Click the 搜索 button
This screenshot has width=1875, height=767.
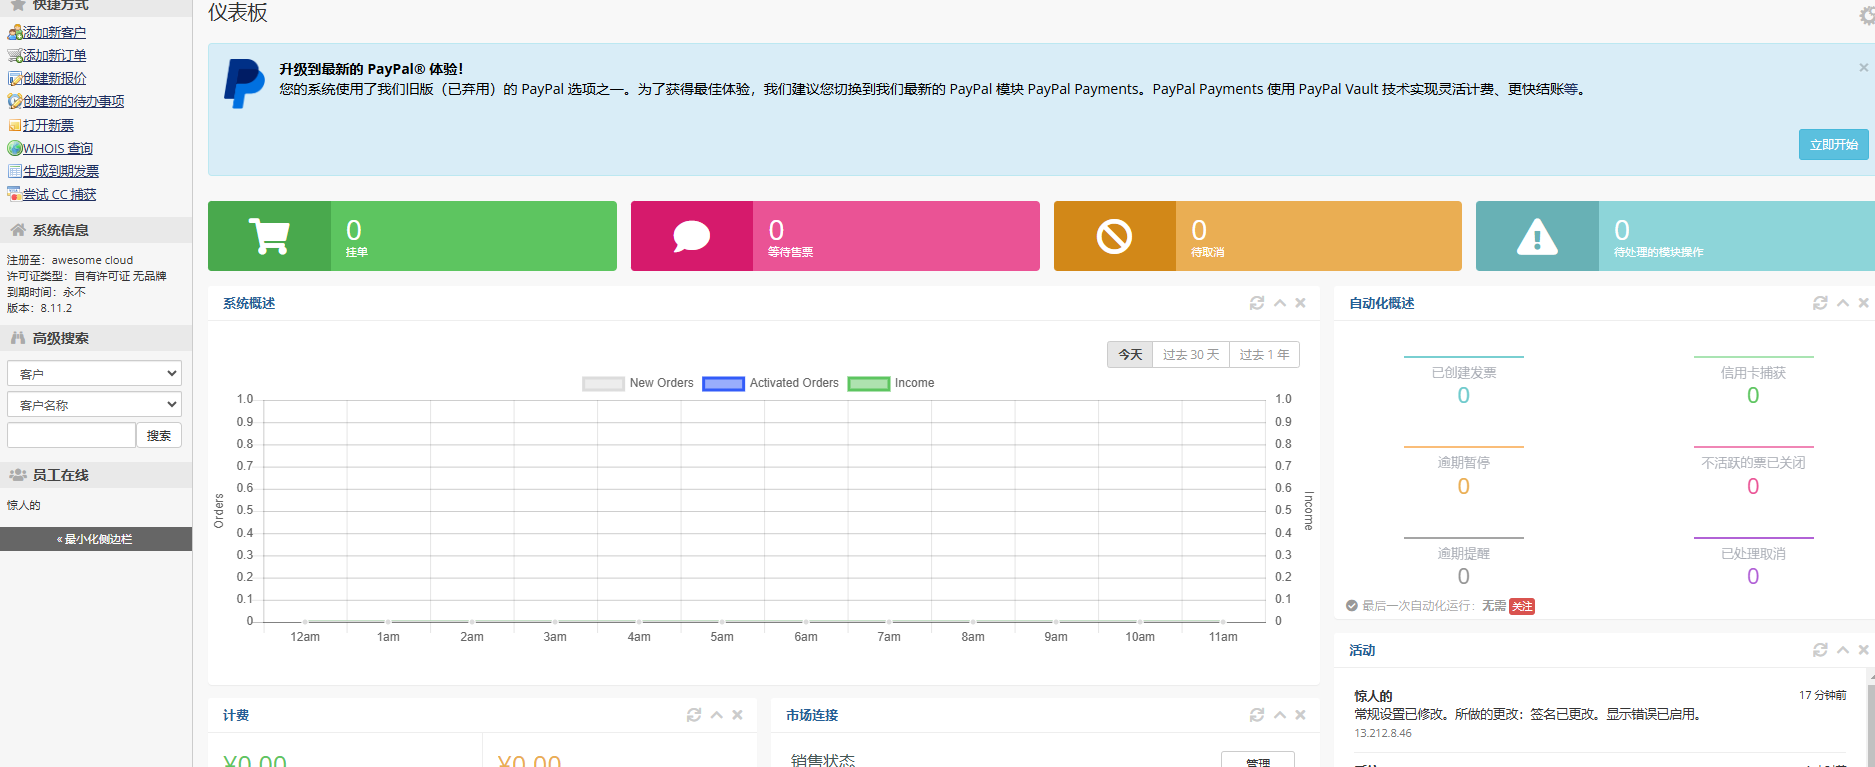click(159, 435)
